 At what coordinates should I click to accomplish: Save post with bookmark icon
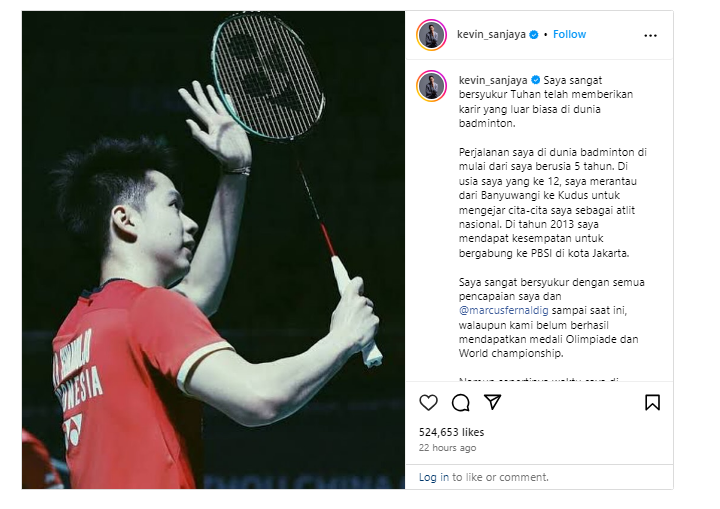click(652, 402)
